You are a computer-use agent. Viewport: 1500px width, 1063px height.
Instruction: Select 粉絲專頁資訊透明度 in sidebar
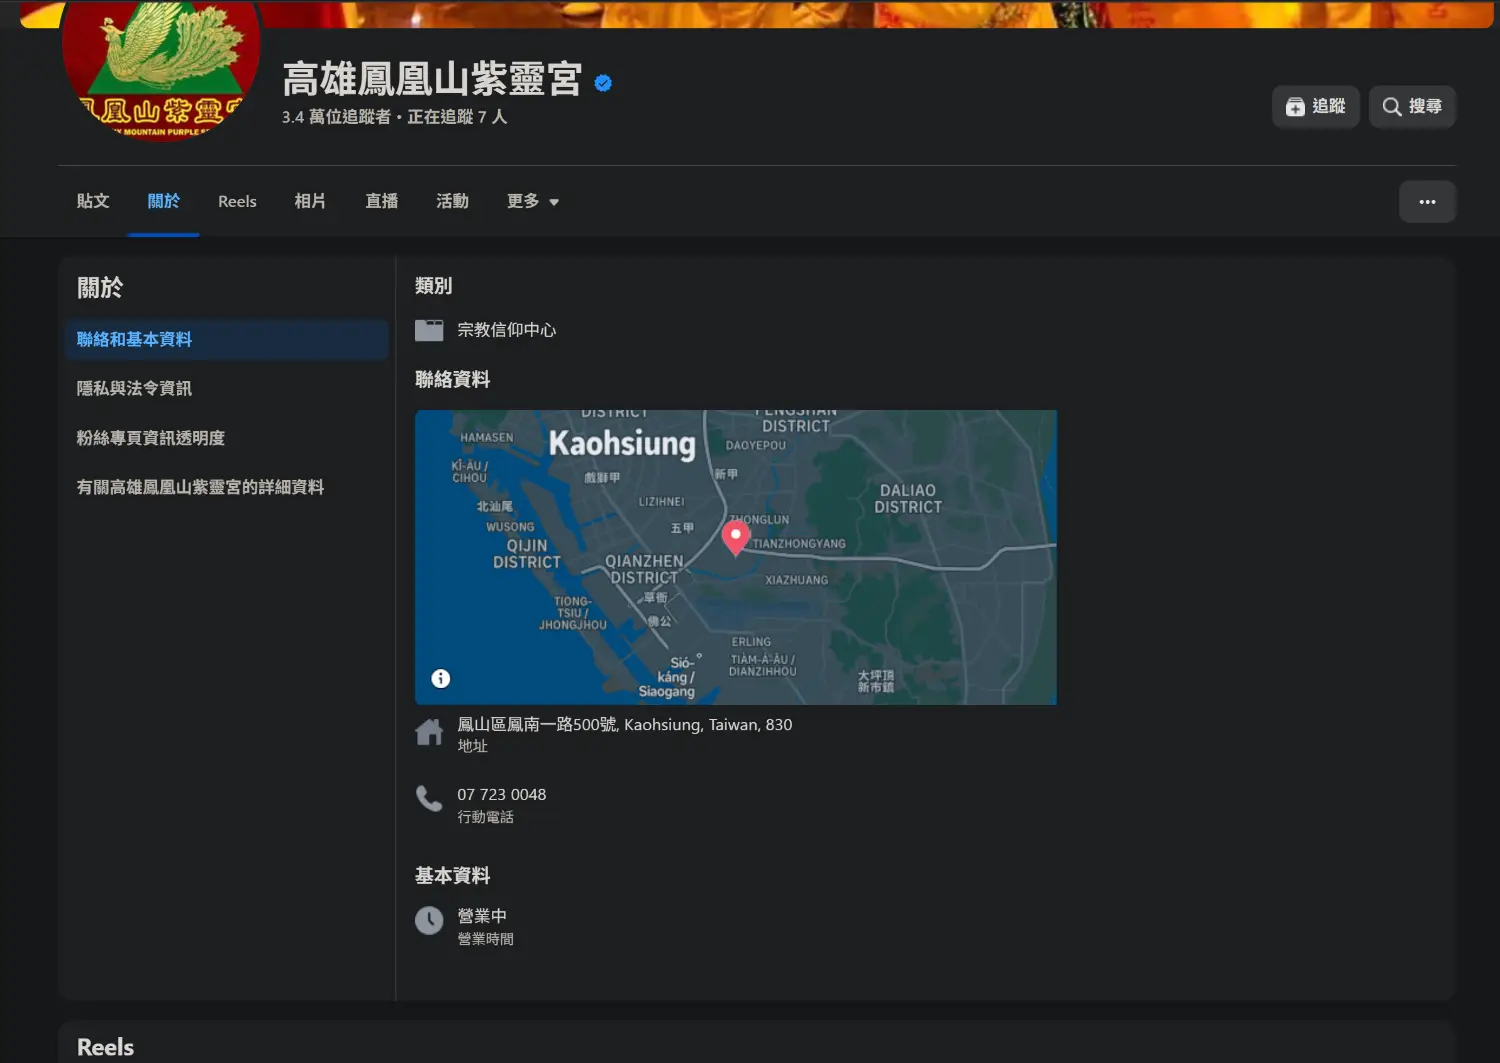[151, 438]
